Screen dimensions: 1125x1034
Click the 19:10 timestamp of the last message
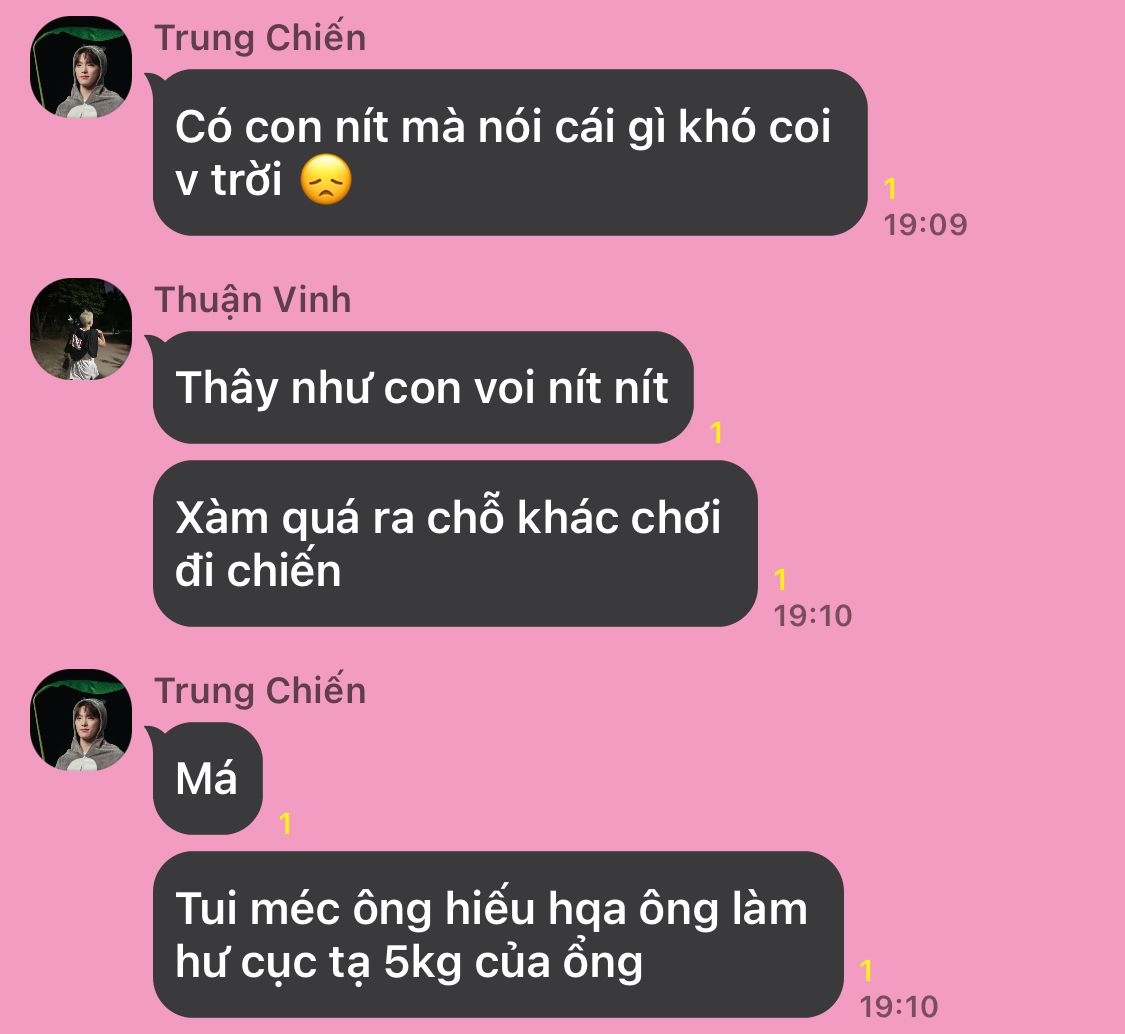[899, 1007]
